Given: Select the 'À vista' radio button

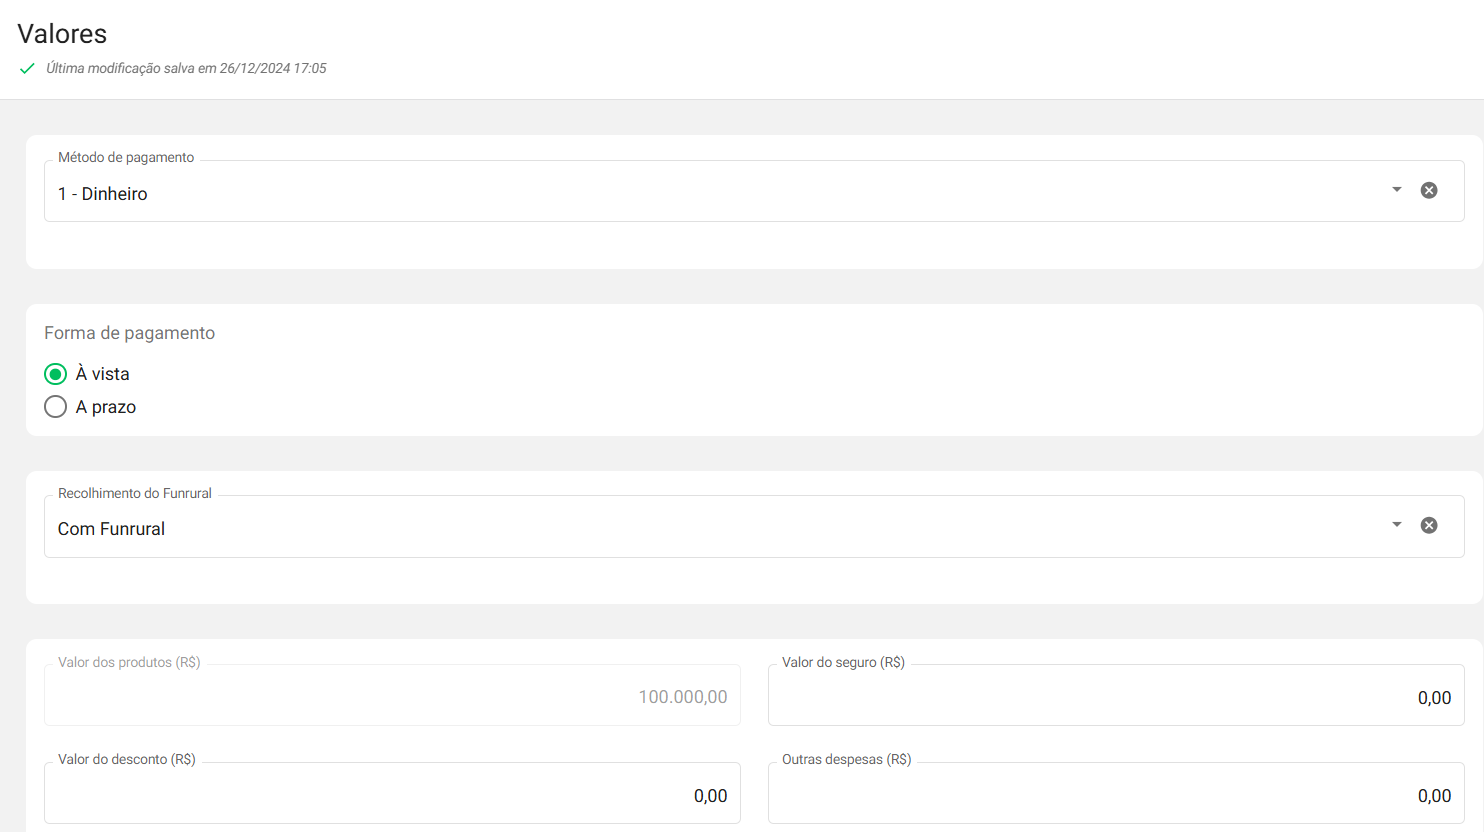Looking at the screenshot, I should 55,374.
